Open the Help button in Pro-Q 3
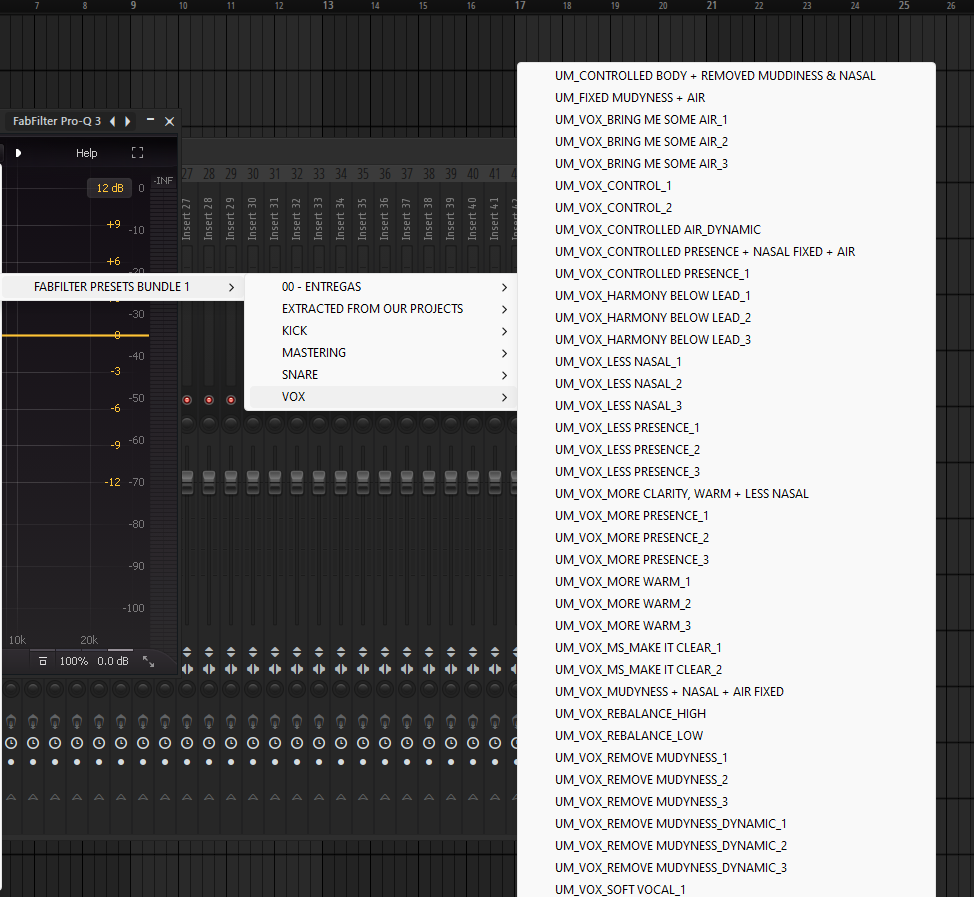 pos(86,153)
